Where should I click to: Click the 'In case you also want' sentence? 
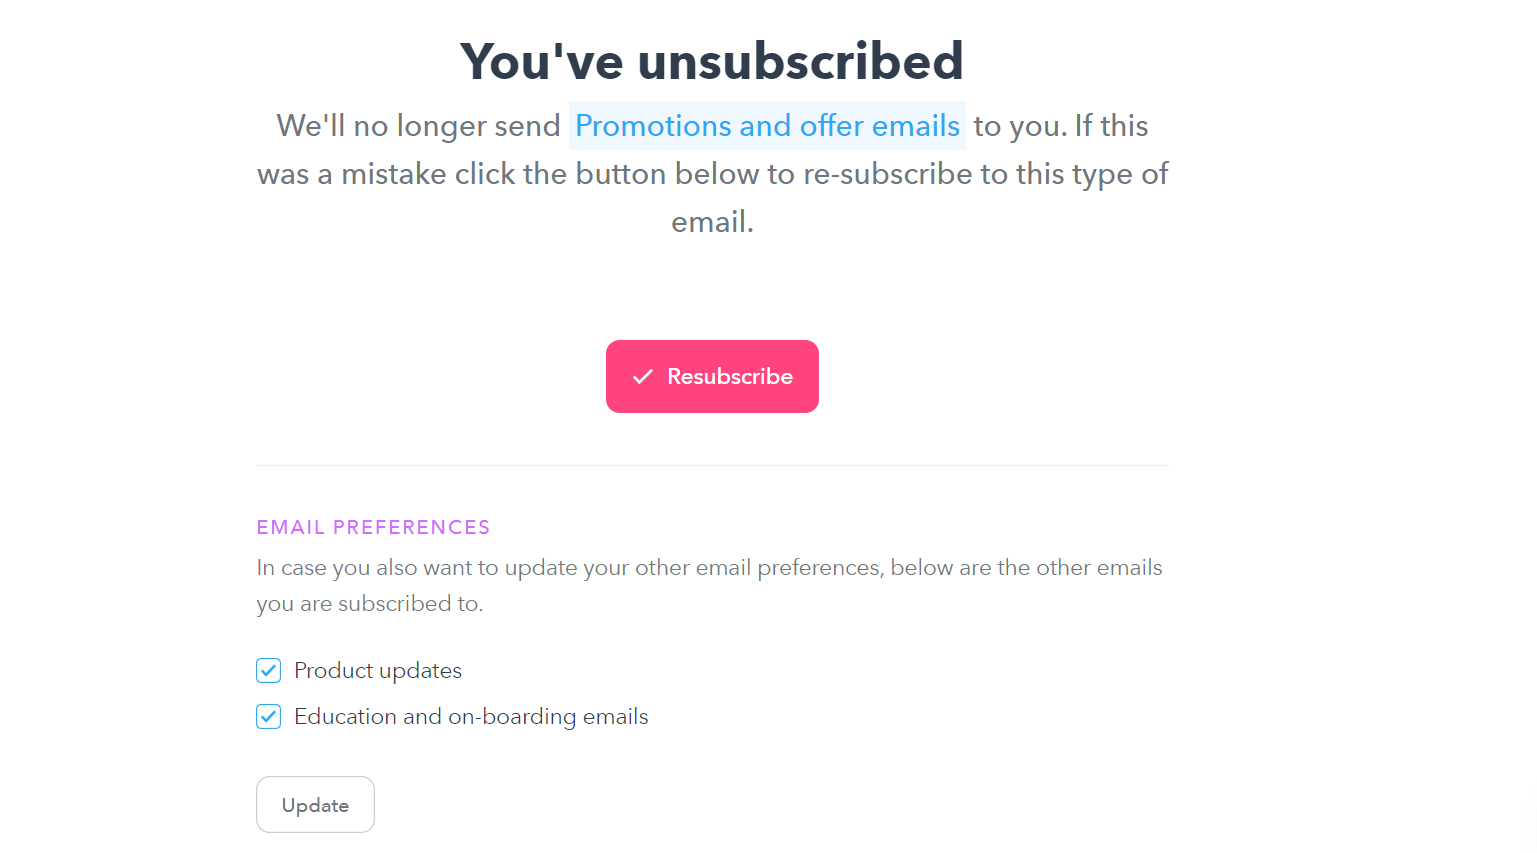point(709,567)
